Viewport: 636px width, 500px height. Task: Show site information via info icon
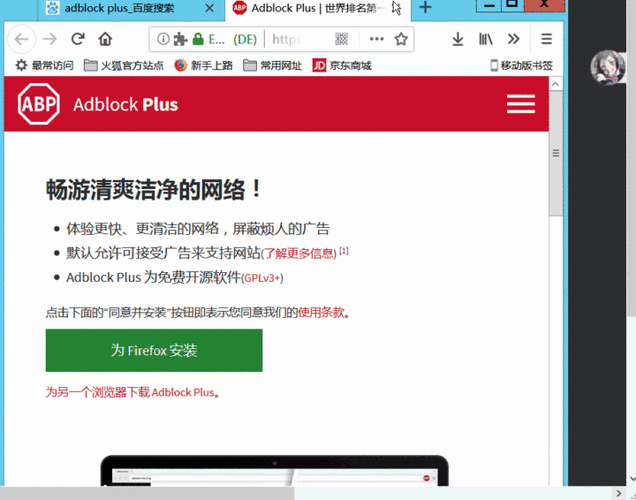[163, 39]
